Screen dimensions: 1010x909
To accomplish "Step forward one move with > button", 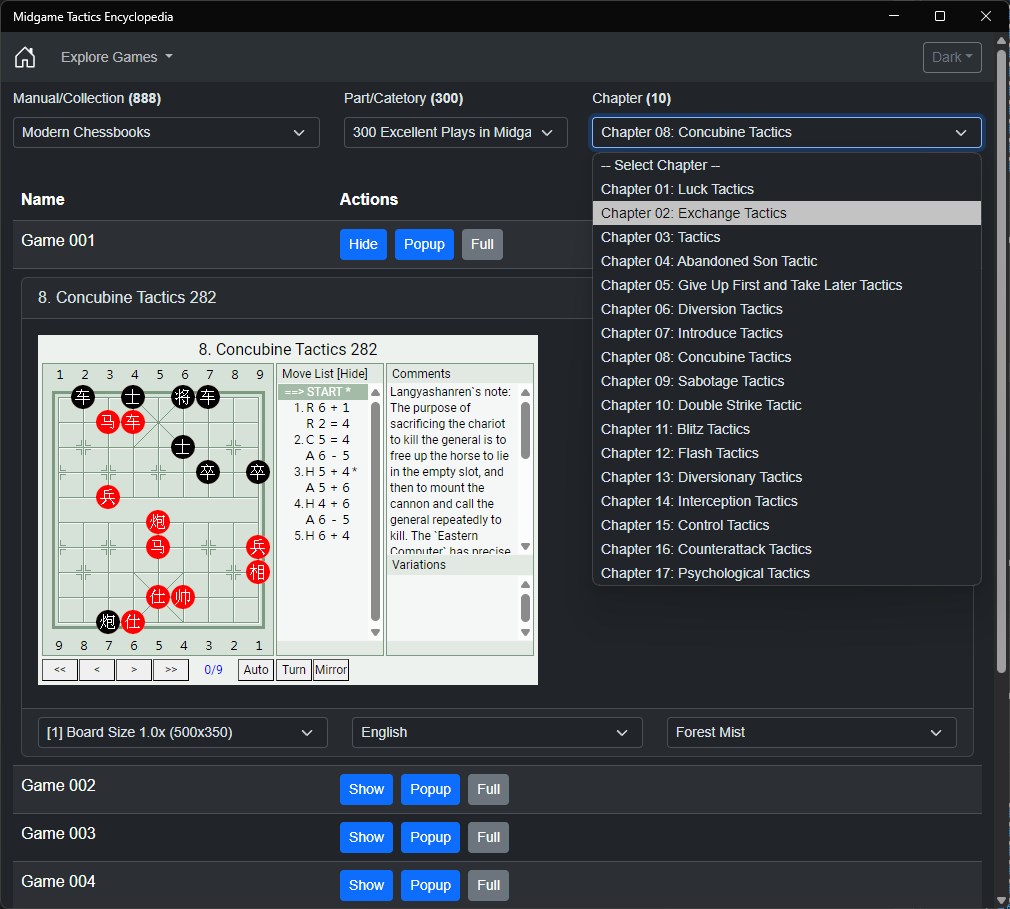I will coord(134,670).
